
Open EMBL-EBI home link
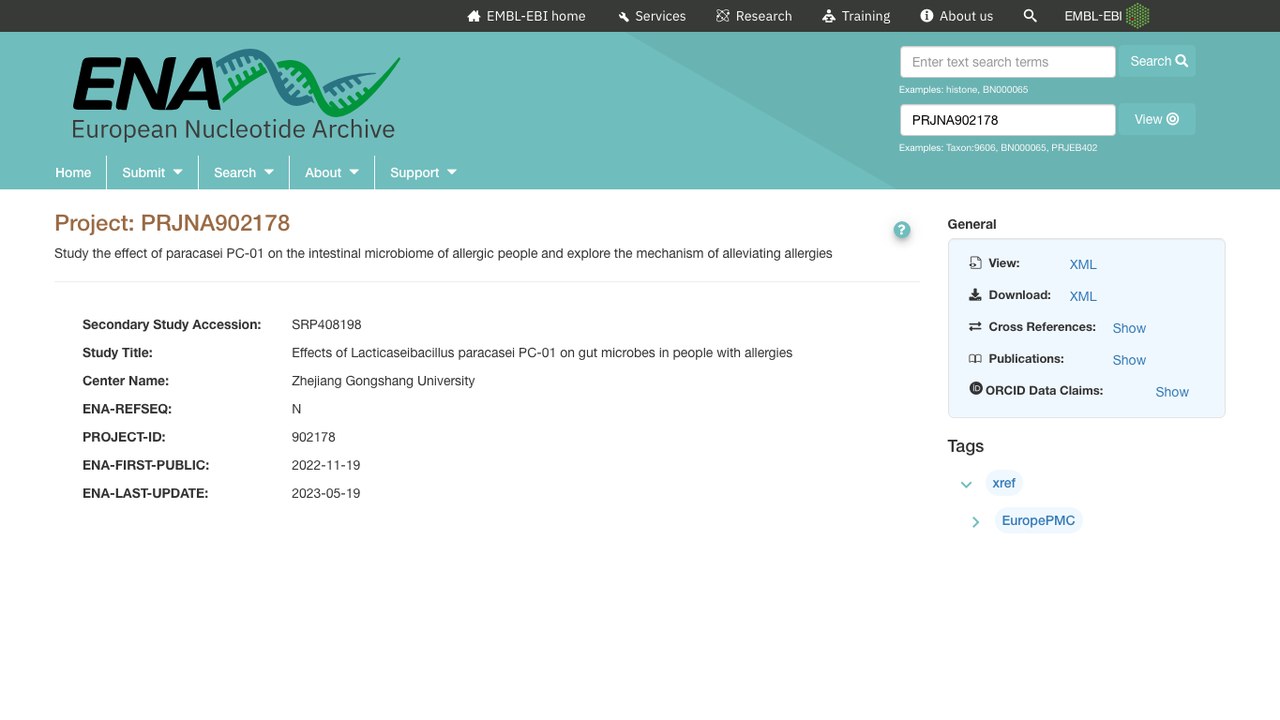pos(526,16)
